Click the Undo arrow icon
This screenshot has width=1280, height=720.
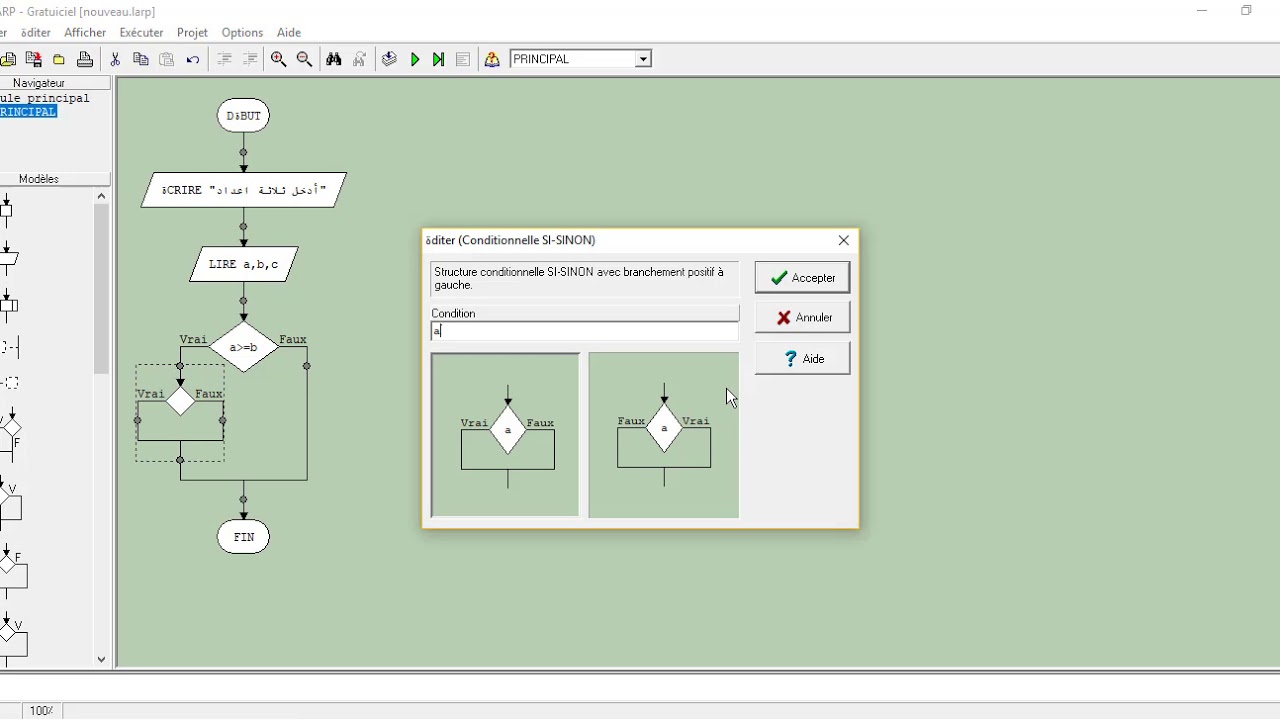point(193,59)
